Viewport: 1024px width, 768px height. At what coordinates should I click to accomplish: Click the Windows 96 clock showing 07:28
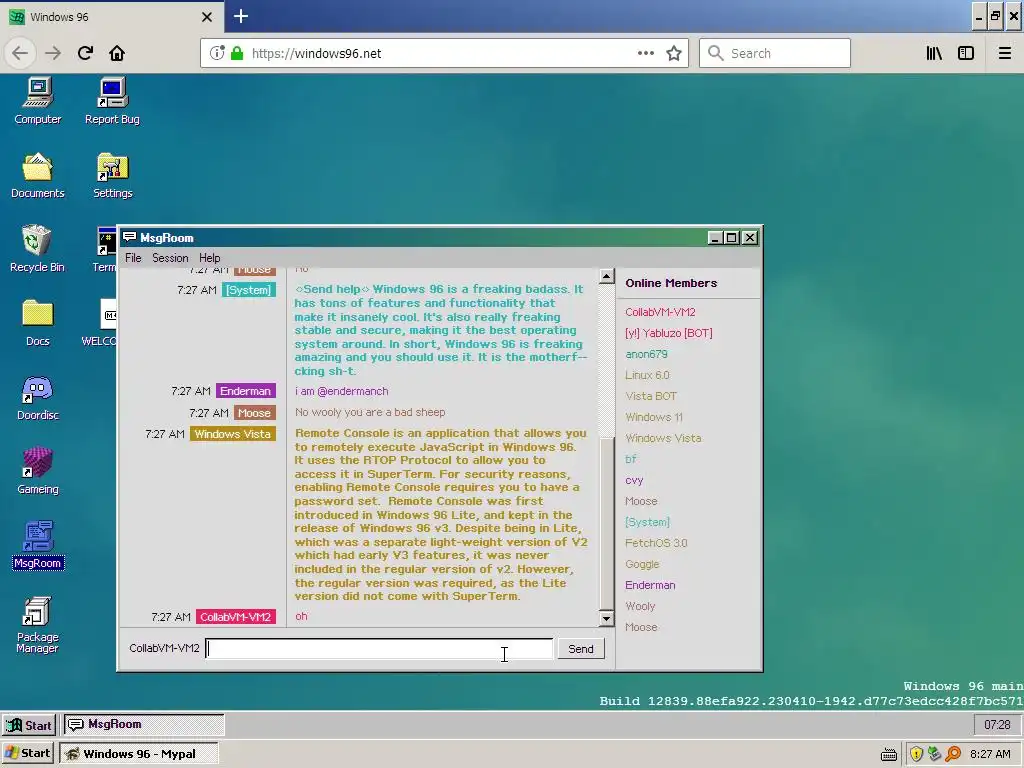(x=997, y=725)
